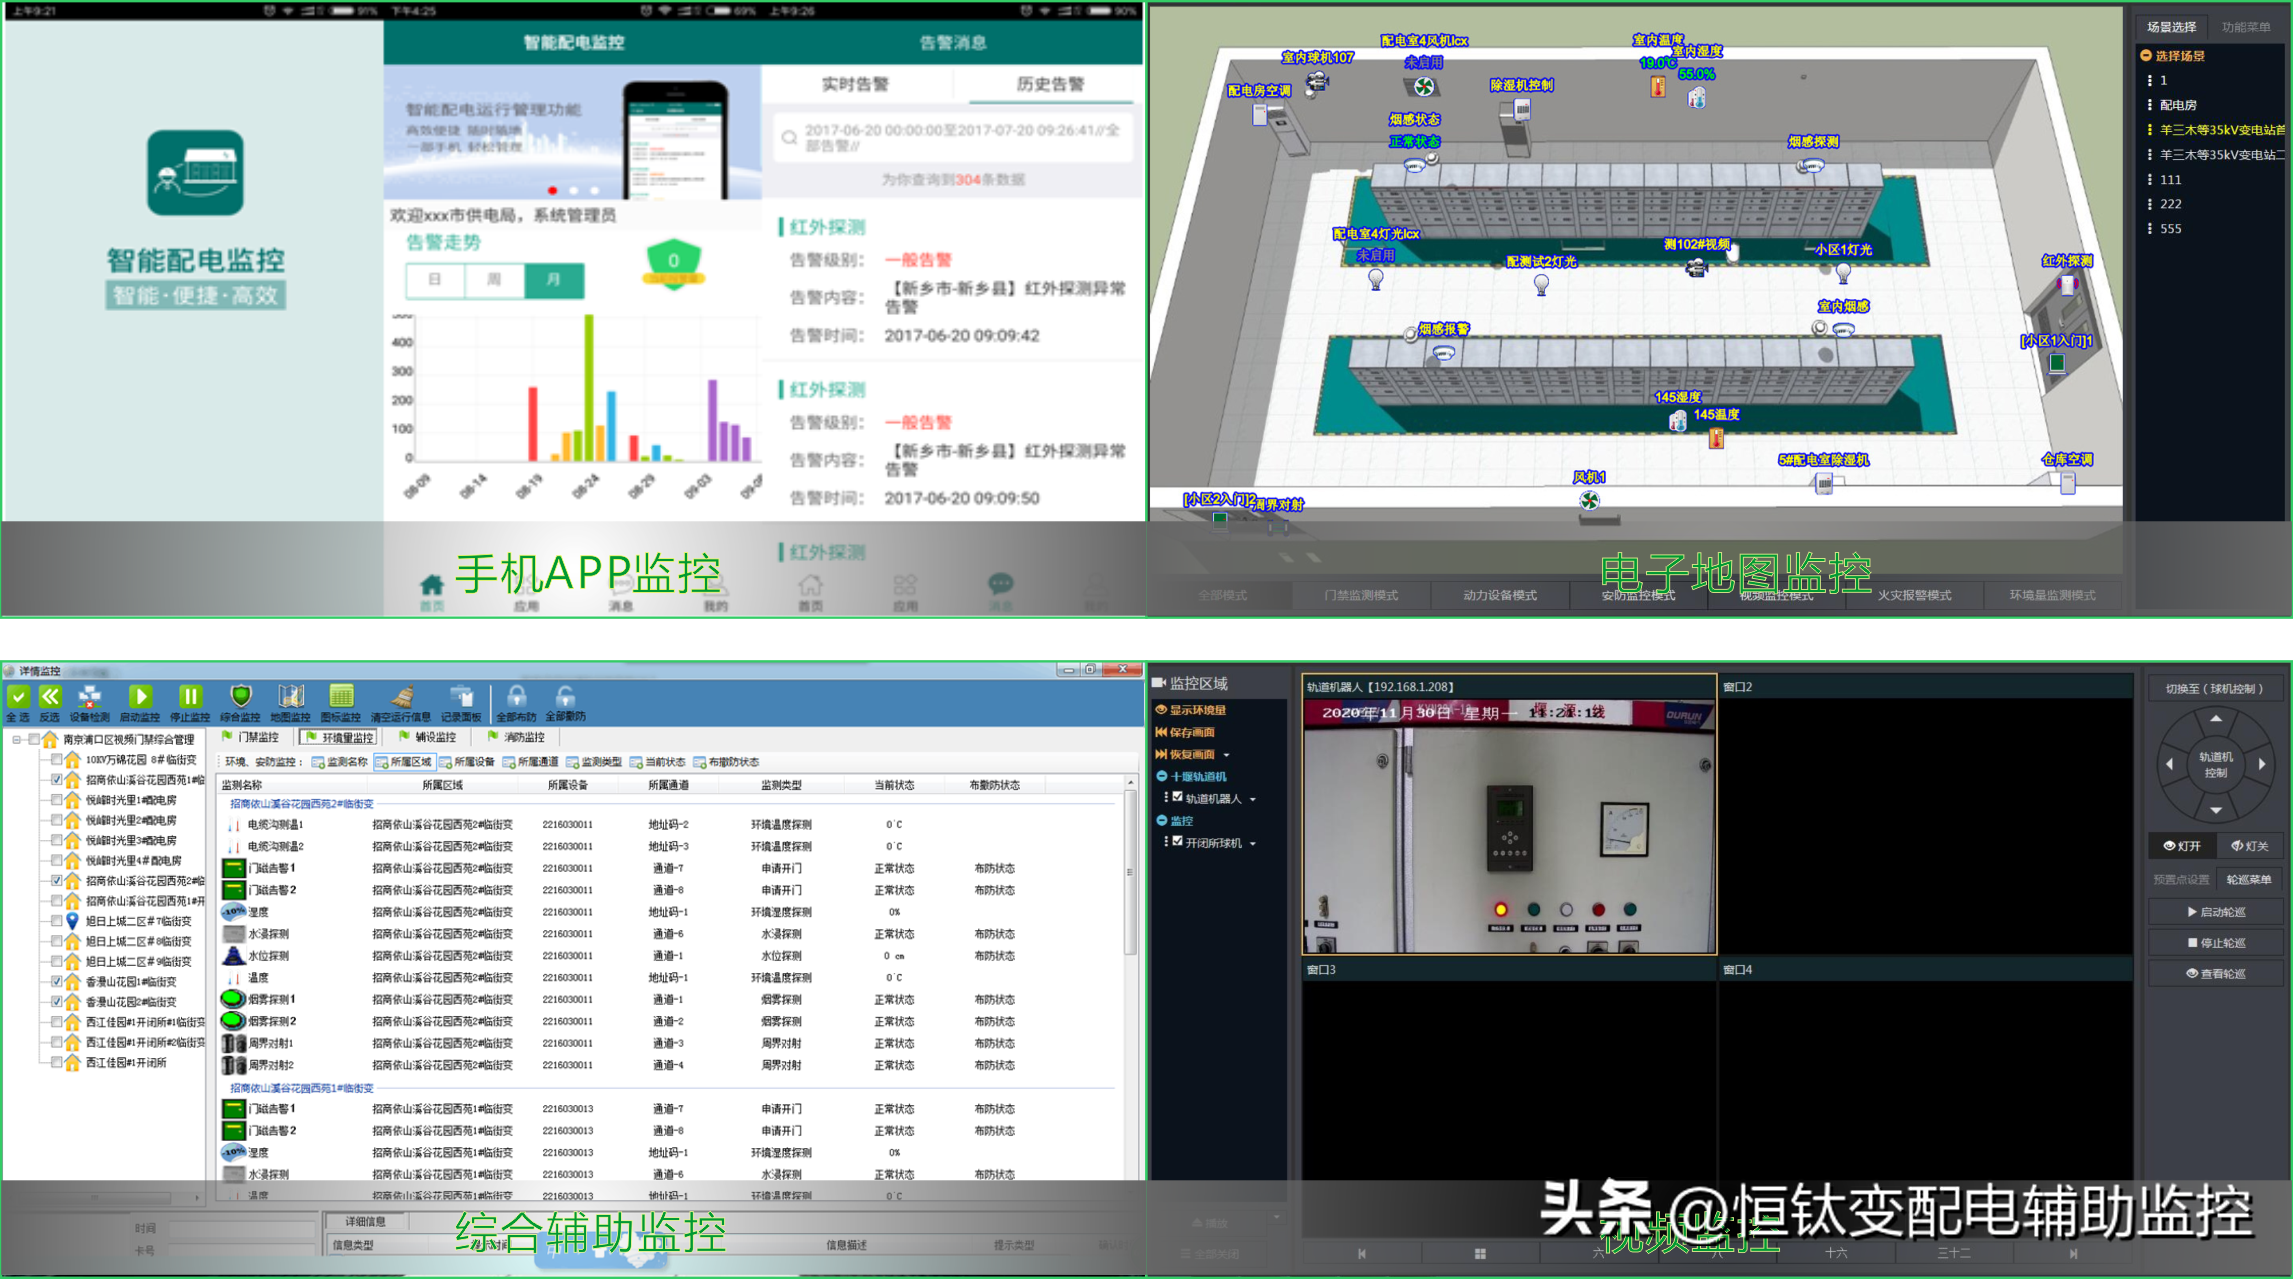Click the 保存画面 link

(x=1186, y=732)
